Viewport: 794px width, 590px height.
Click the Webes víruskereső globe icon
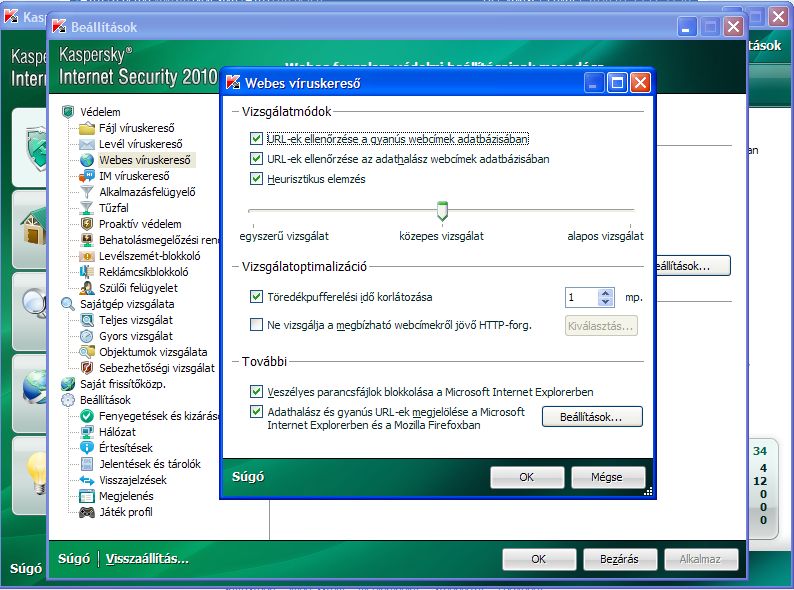87,160
